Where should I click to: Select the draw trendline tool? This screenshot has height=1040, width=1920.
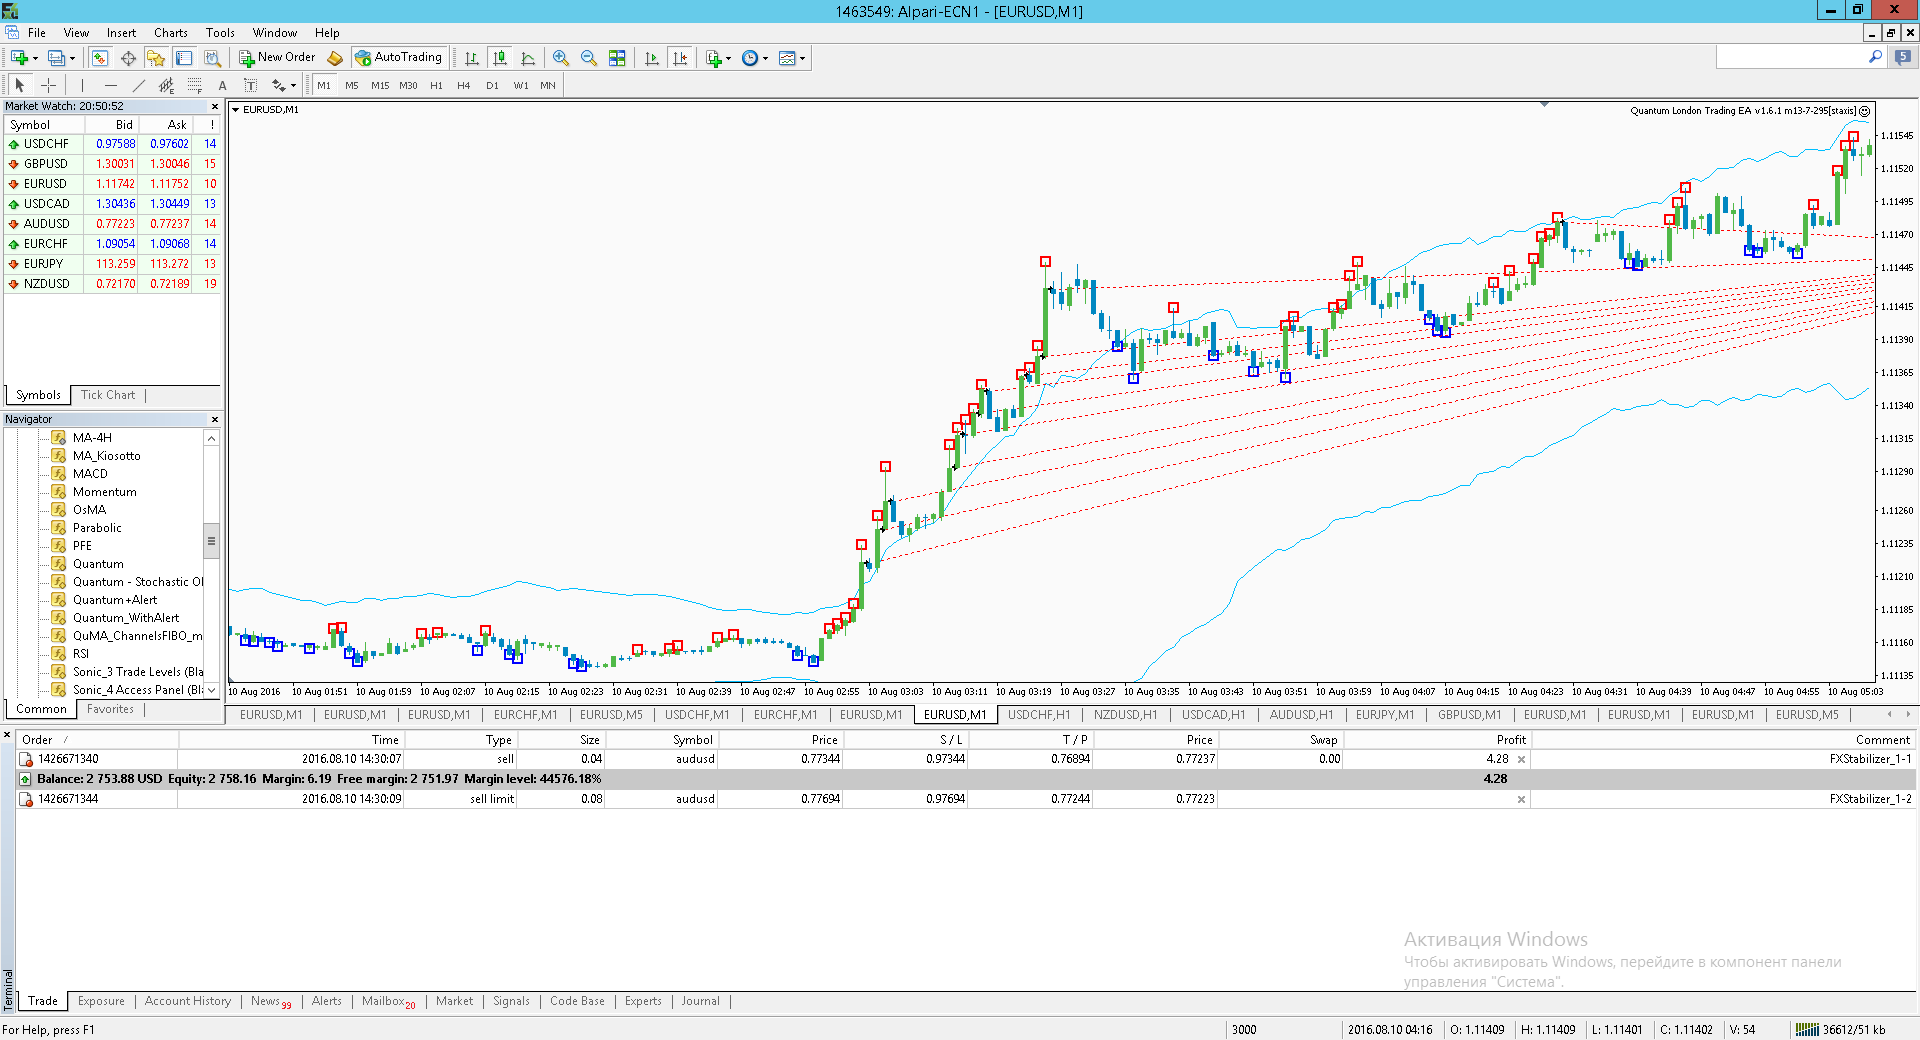[x=139, y=86]
